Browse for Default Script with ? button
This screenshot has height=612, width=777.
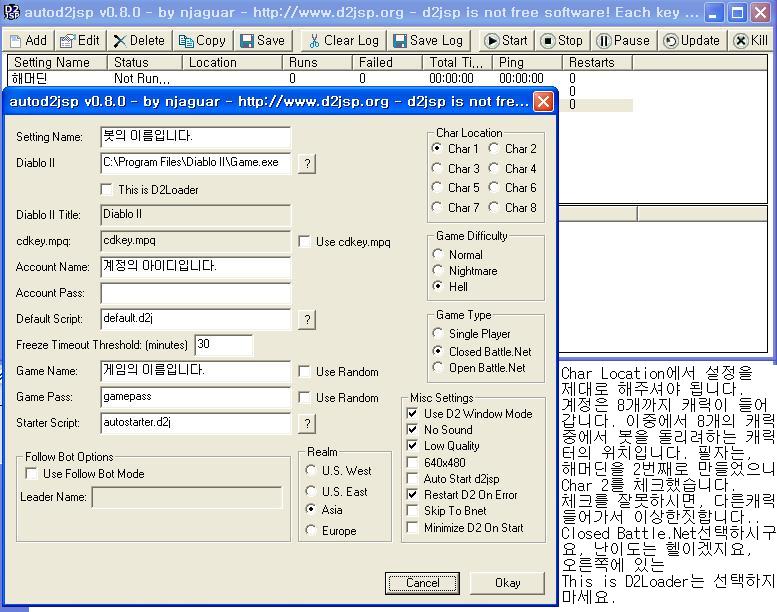point(307,320)
